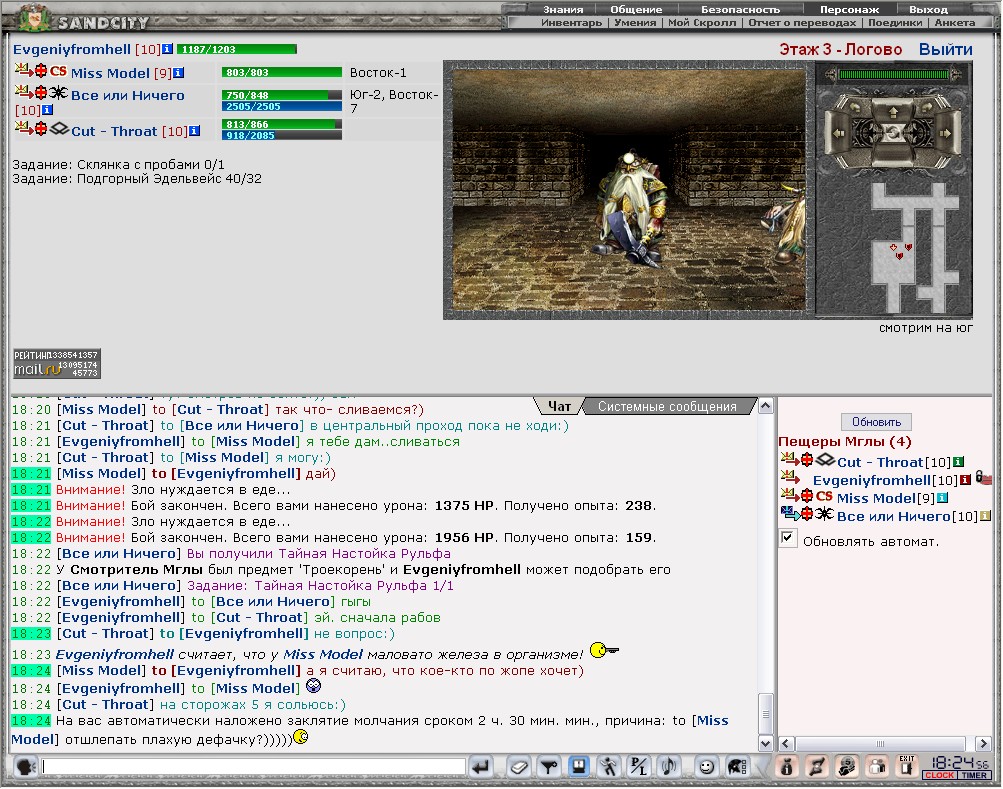Viewport: 1003px width, 789px height.
Task: Click Evgeniyfromhell name in party header
Action: (72, 49)
